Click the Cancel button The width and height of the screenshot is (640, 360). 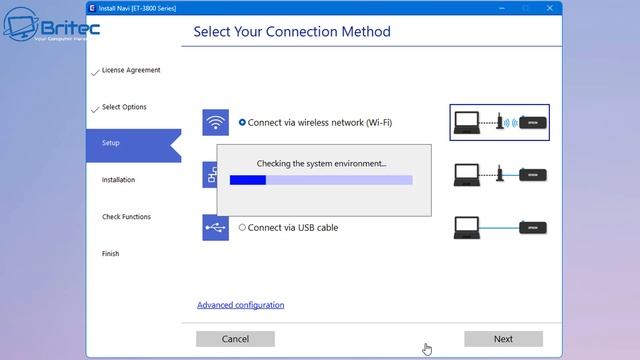click(235, 339)
